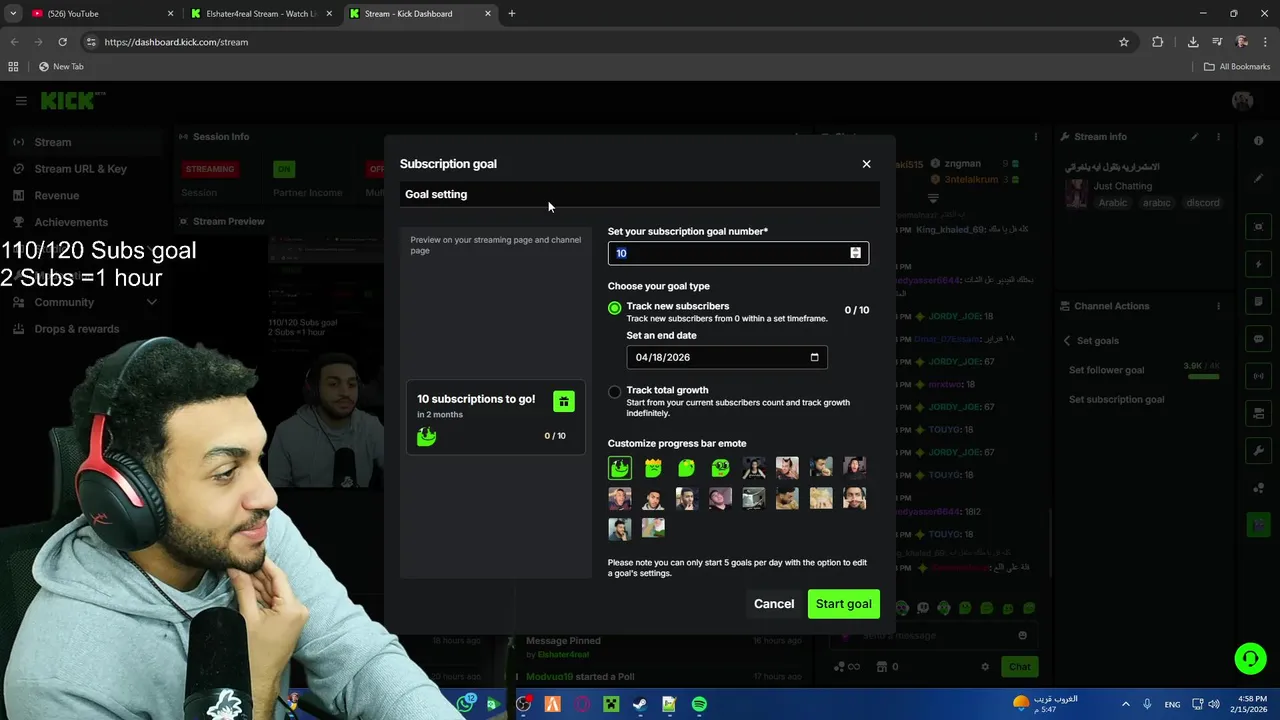Open the browser downloads panel

1193,42
